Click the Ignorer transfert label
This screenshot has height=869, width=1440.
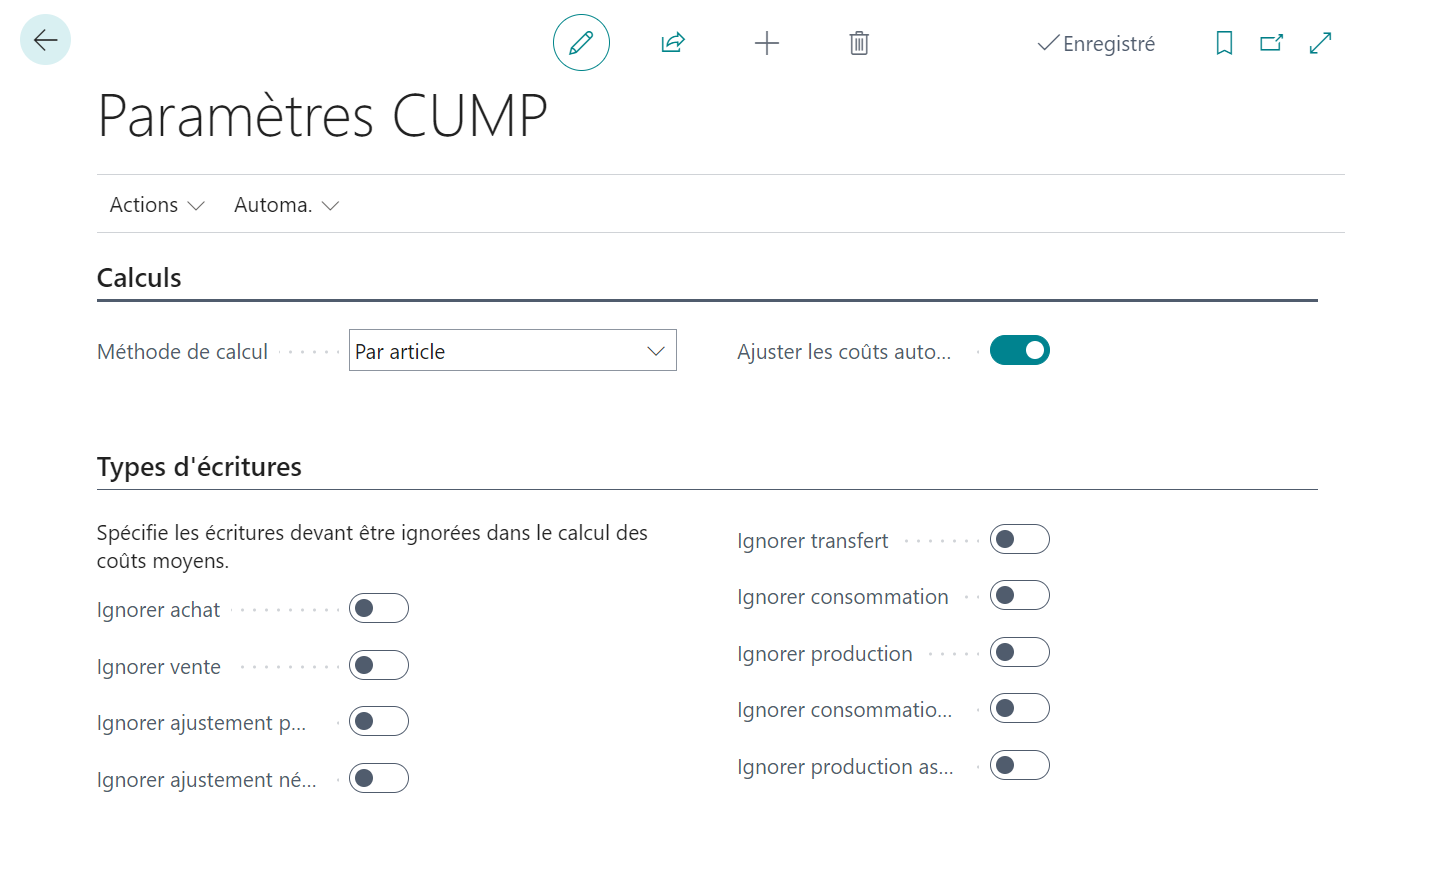point(812,541)
